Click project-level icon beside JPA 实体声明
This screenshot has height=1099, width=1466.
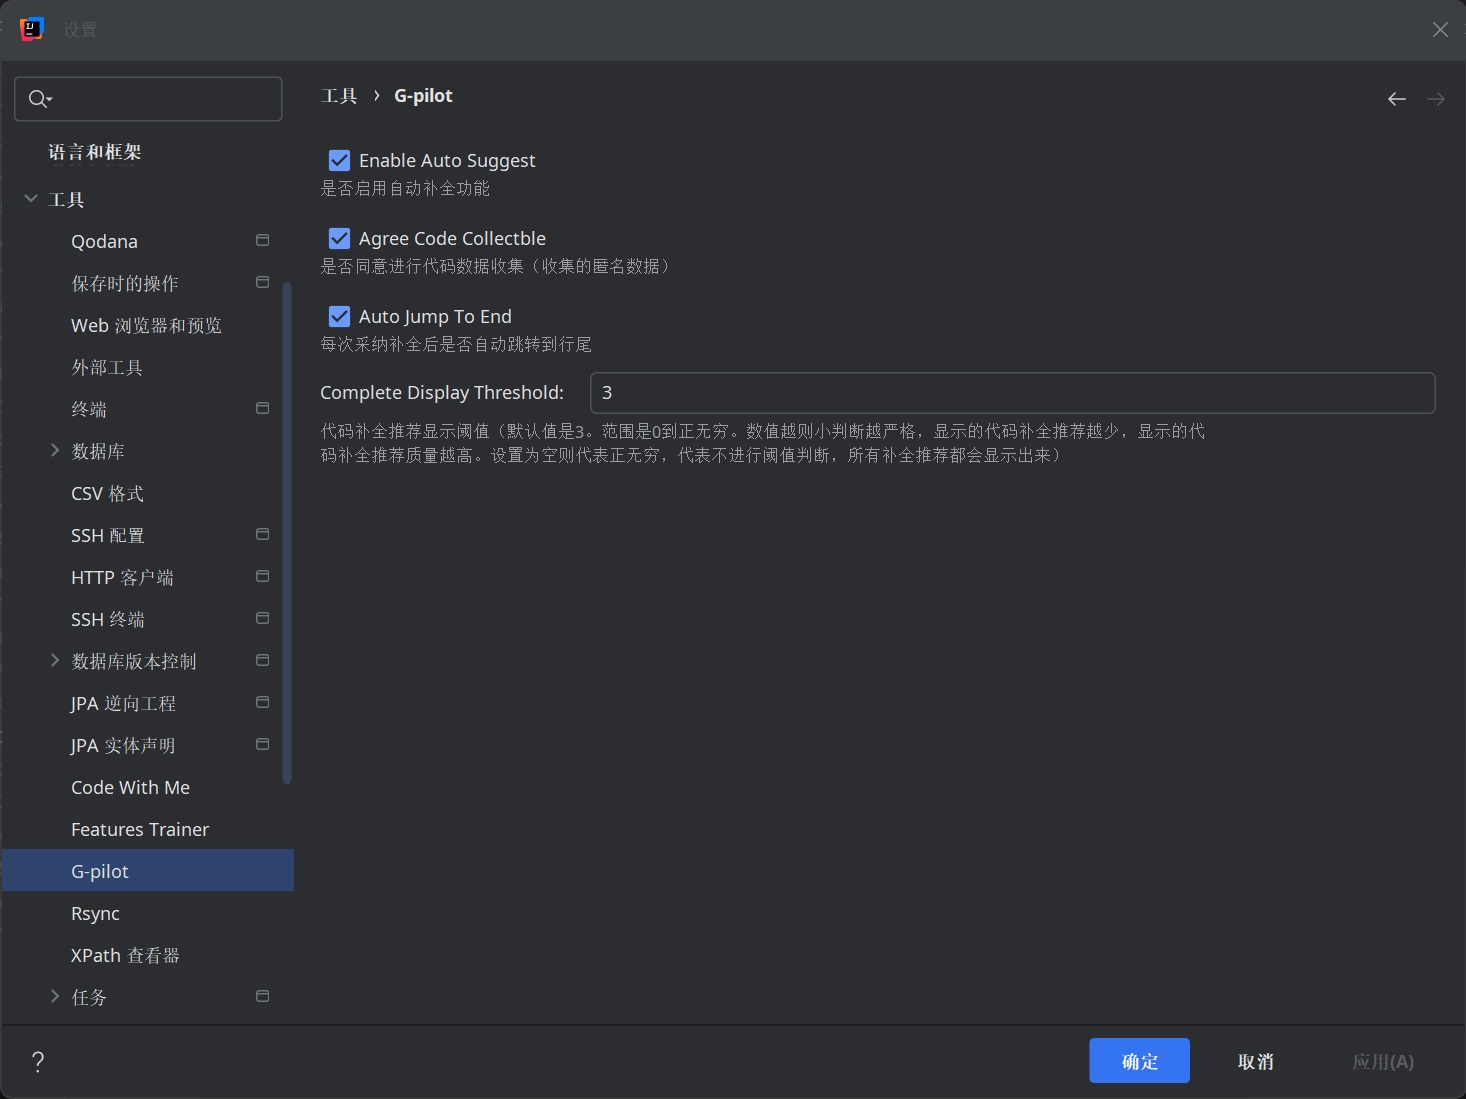coord(263,744)
